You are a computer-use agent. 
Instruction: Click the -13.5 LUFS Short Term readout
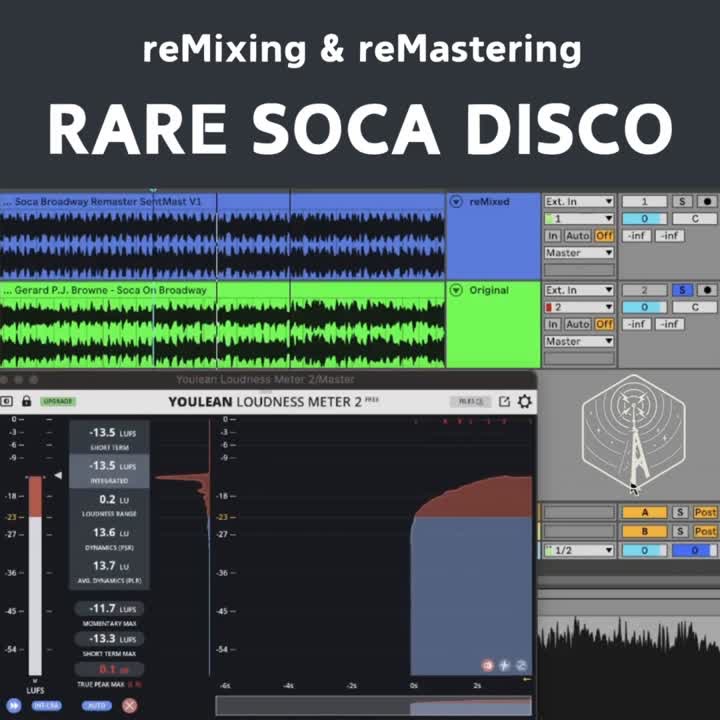(x=109, y=438)
